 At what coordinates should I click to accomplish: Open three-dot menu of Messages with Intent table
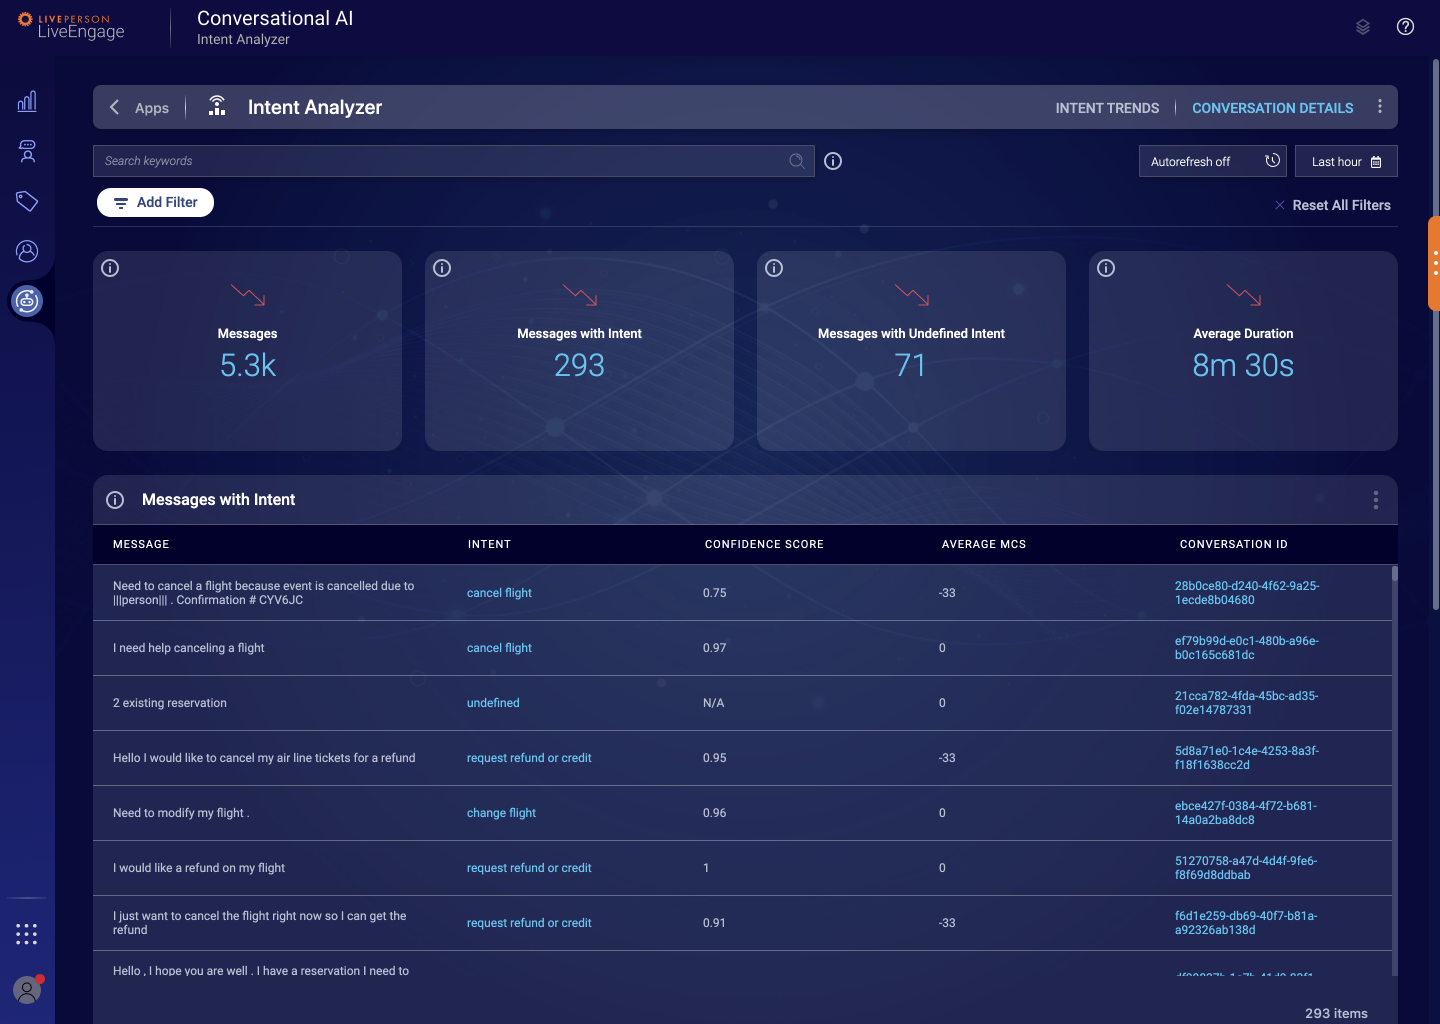(1376, 500)
